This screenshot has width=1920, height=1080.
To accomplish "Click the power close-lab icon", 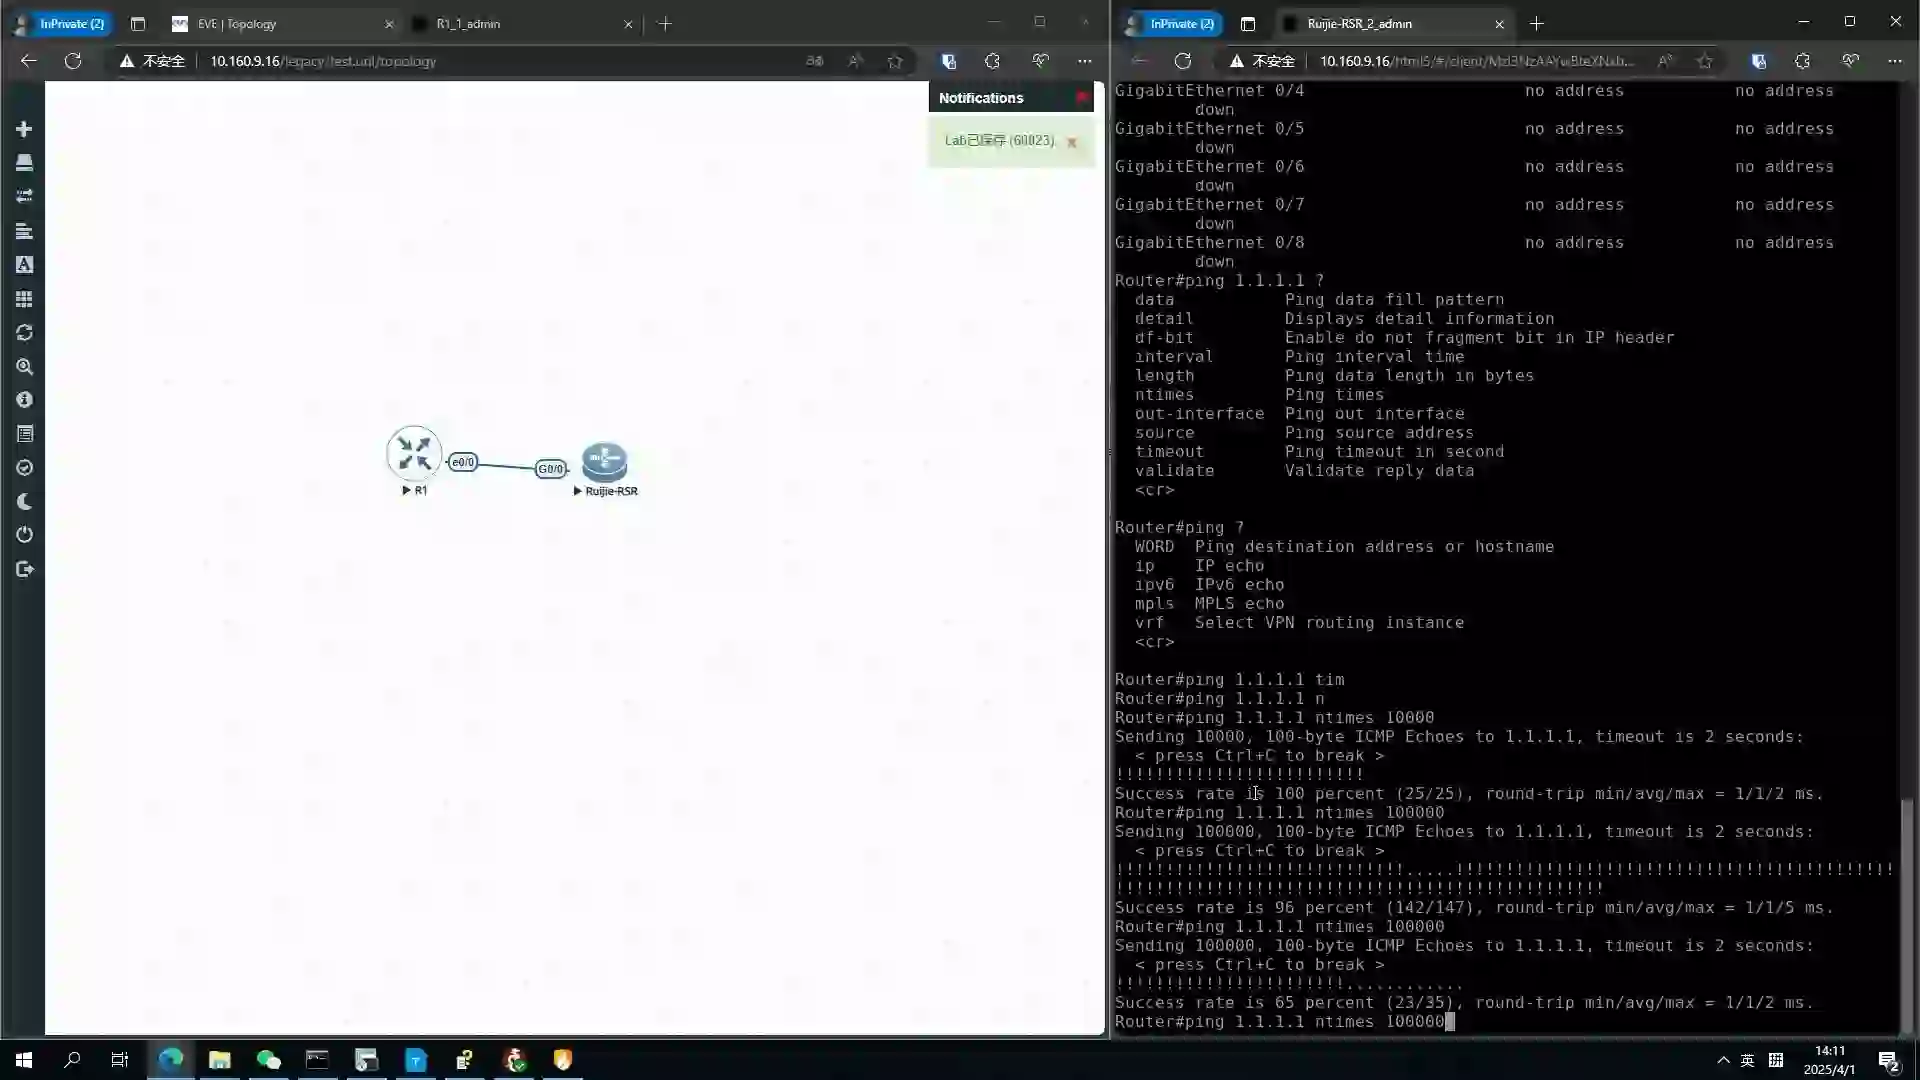I will (x=24, y=535).
